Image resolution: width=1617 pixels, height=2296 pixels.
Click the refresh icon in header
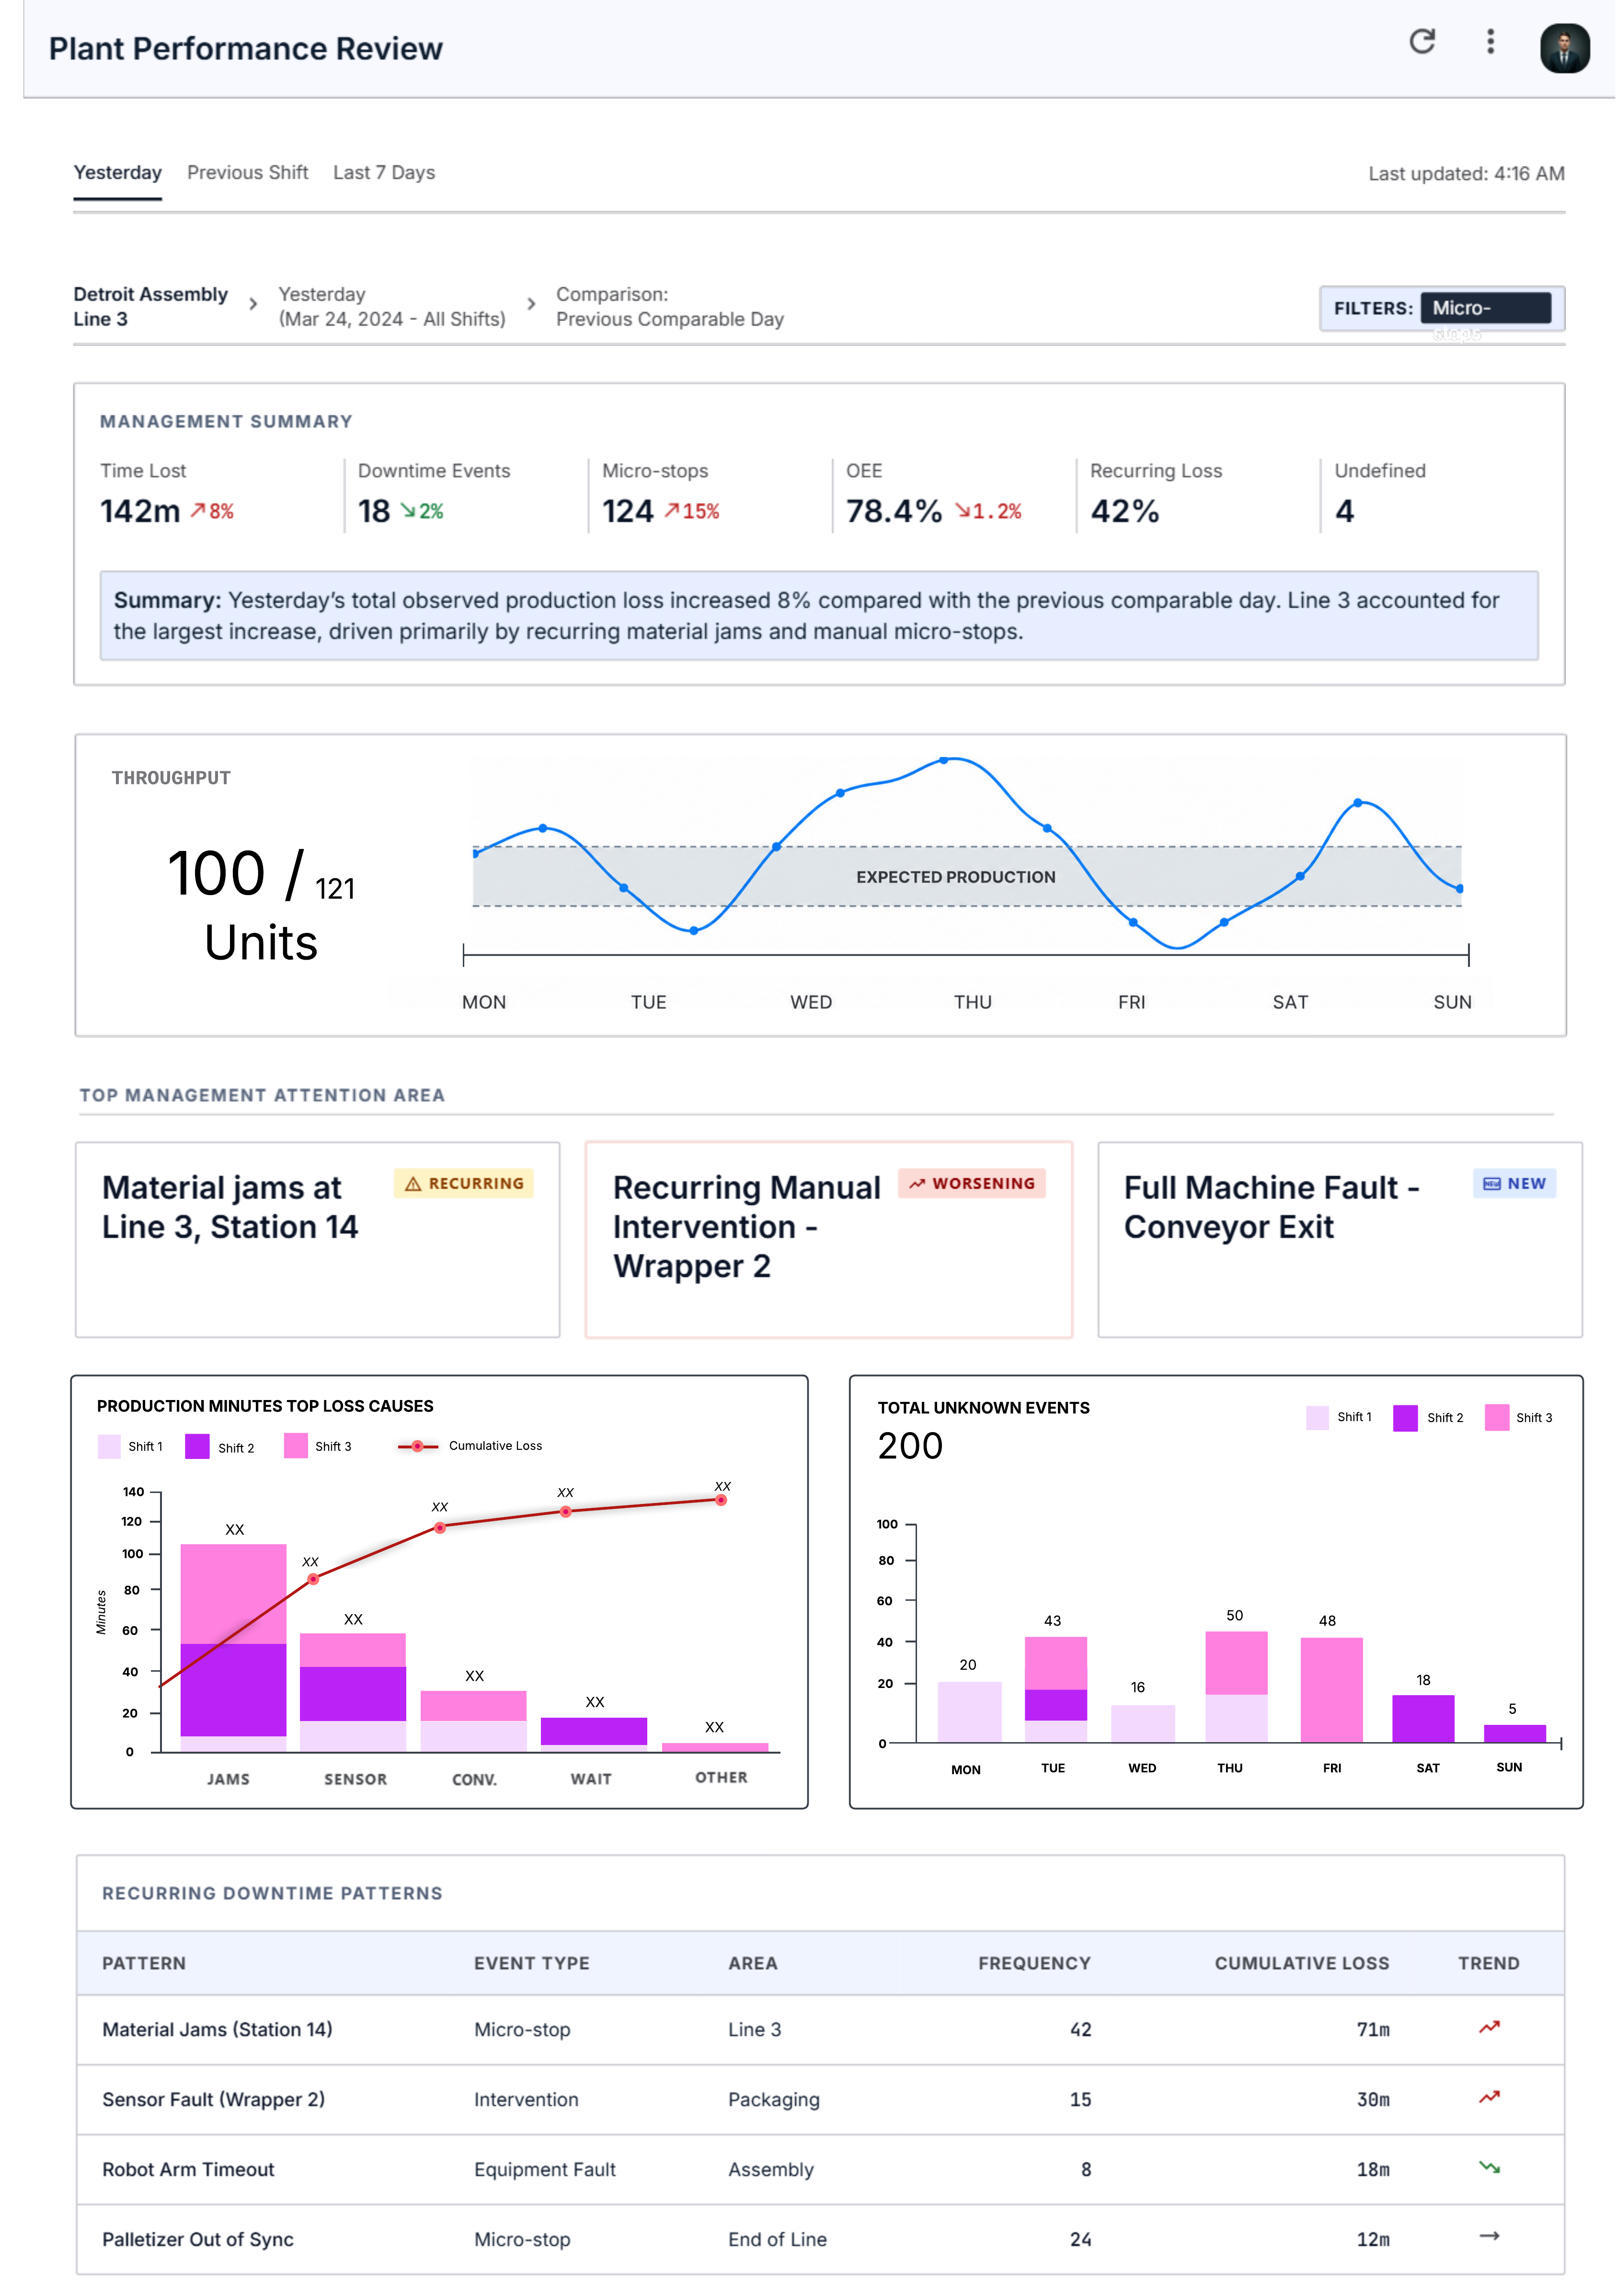1421,42
